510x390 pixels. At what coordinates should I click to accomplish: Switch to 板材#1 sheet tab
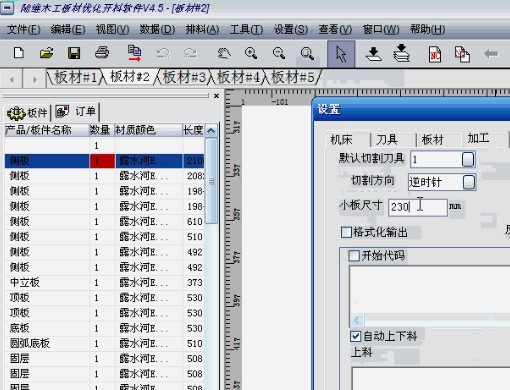pos(75,78)
